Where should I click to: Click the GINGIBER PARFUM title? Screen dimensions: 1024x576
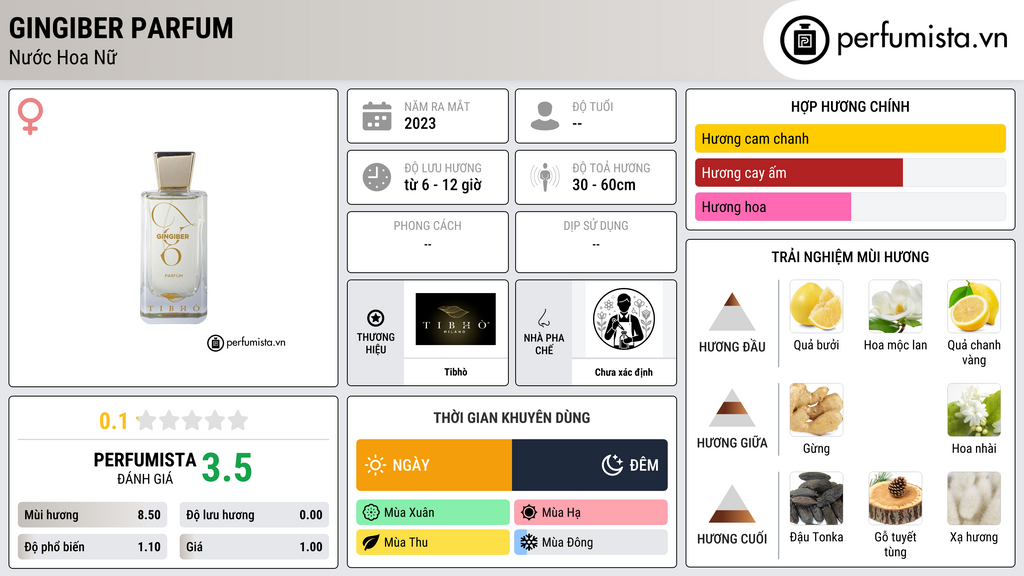click(x=121, y=28)
